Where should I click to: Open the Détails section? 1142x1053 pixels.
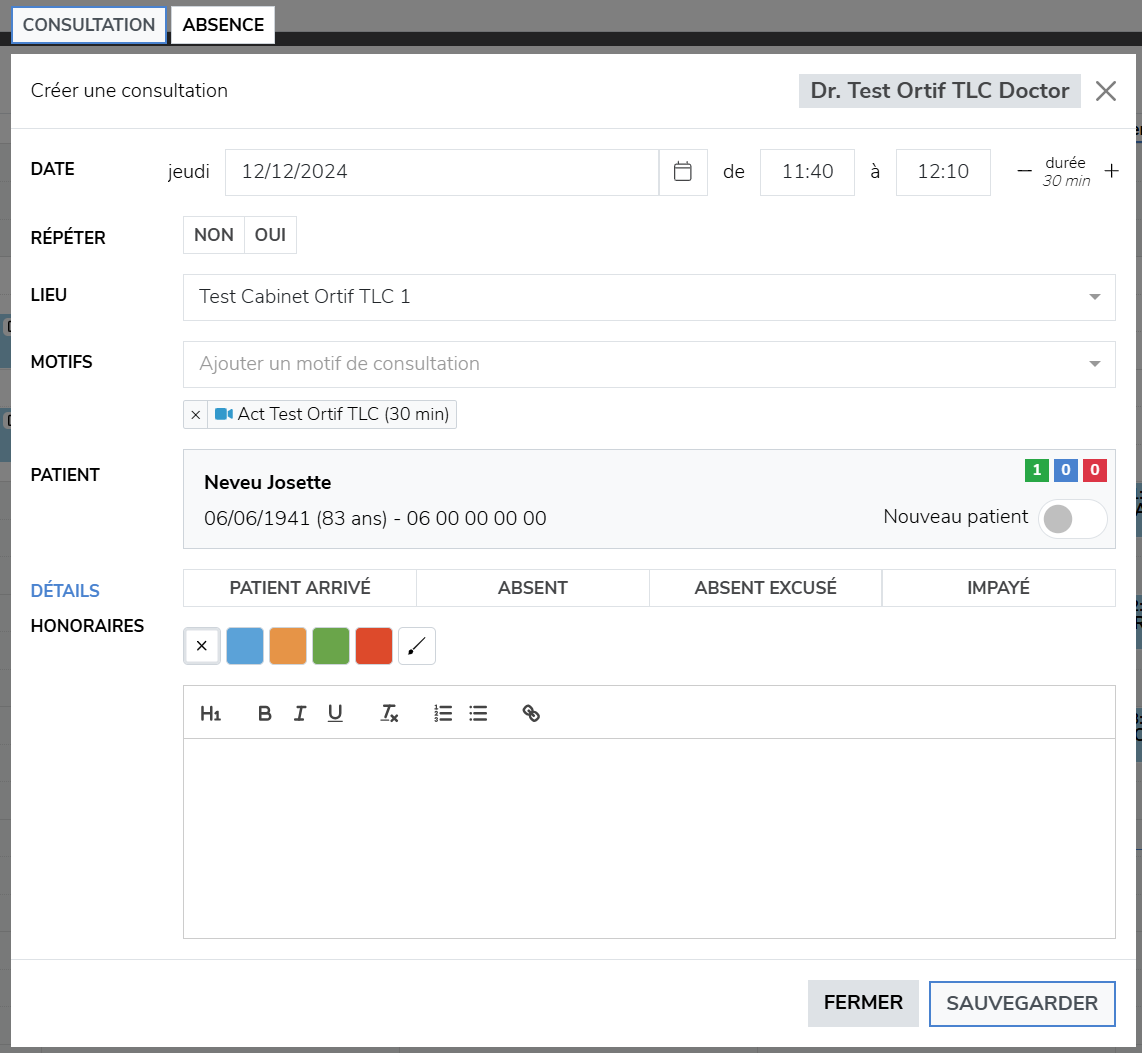click(65, 591)
